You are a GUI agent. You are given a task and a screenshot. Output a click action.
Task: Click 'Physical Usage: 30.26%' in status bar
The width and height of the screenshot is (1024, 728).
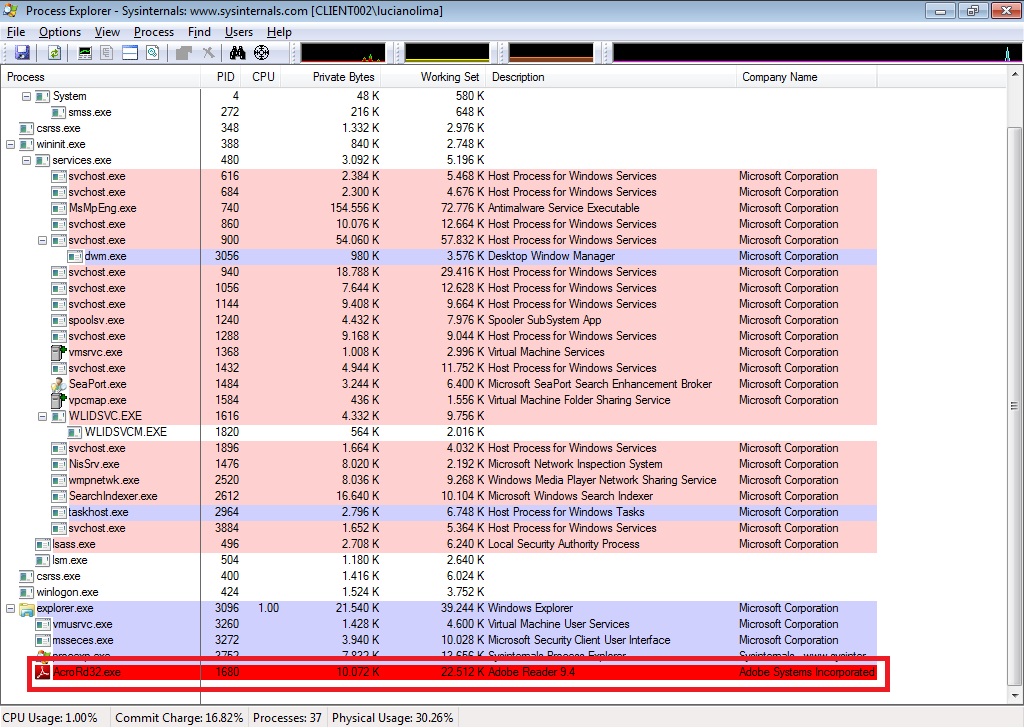[392, 718]
